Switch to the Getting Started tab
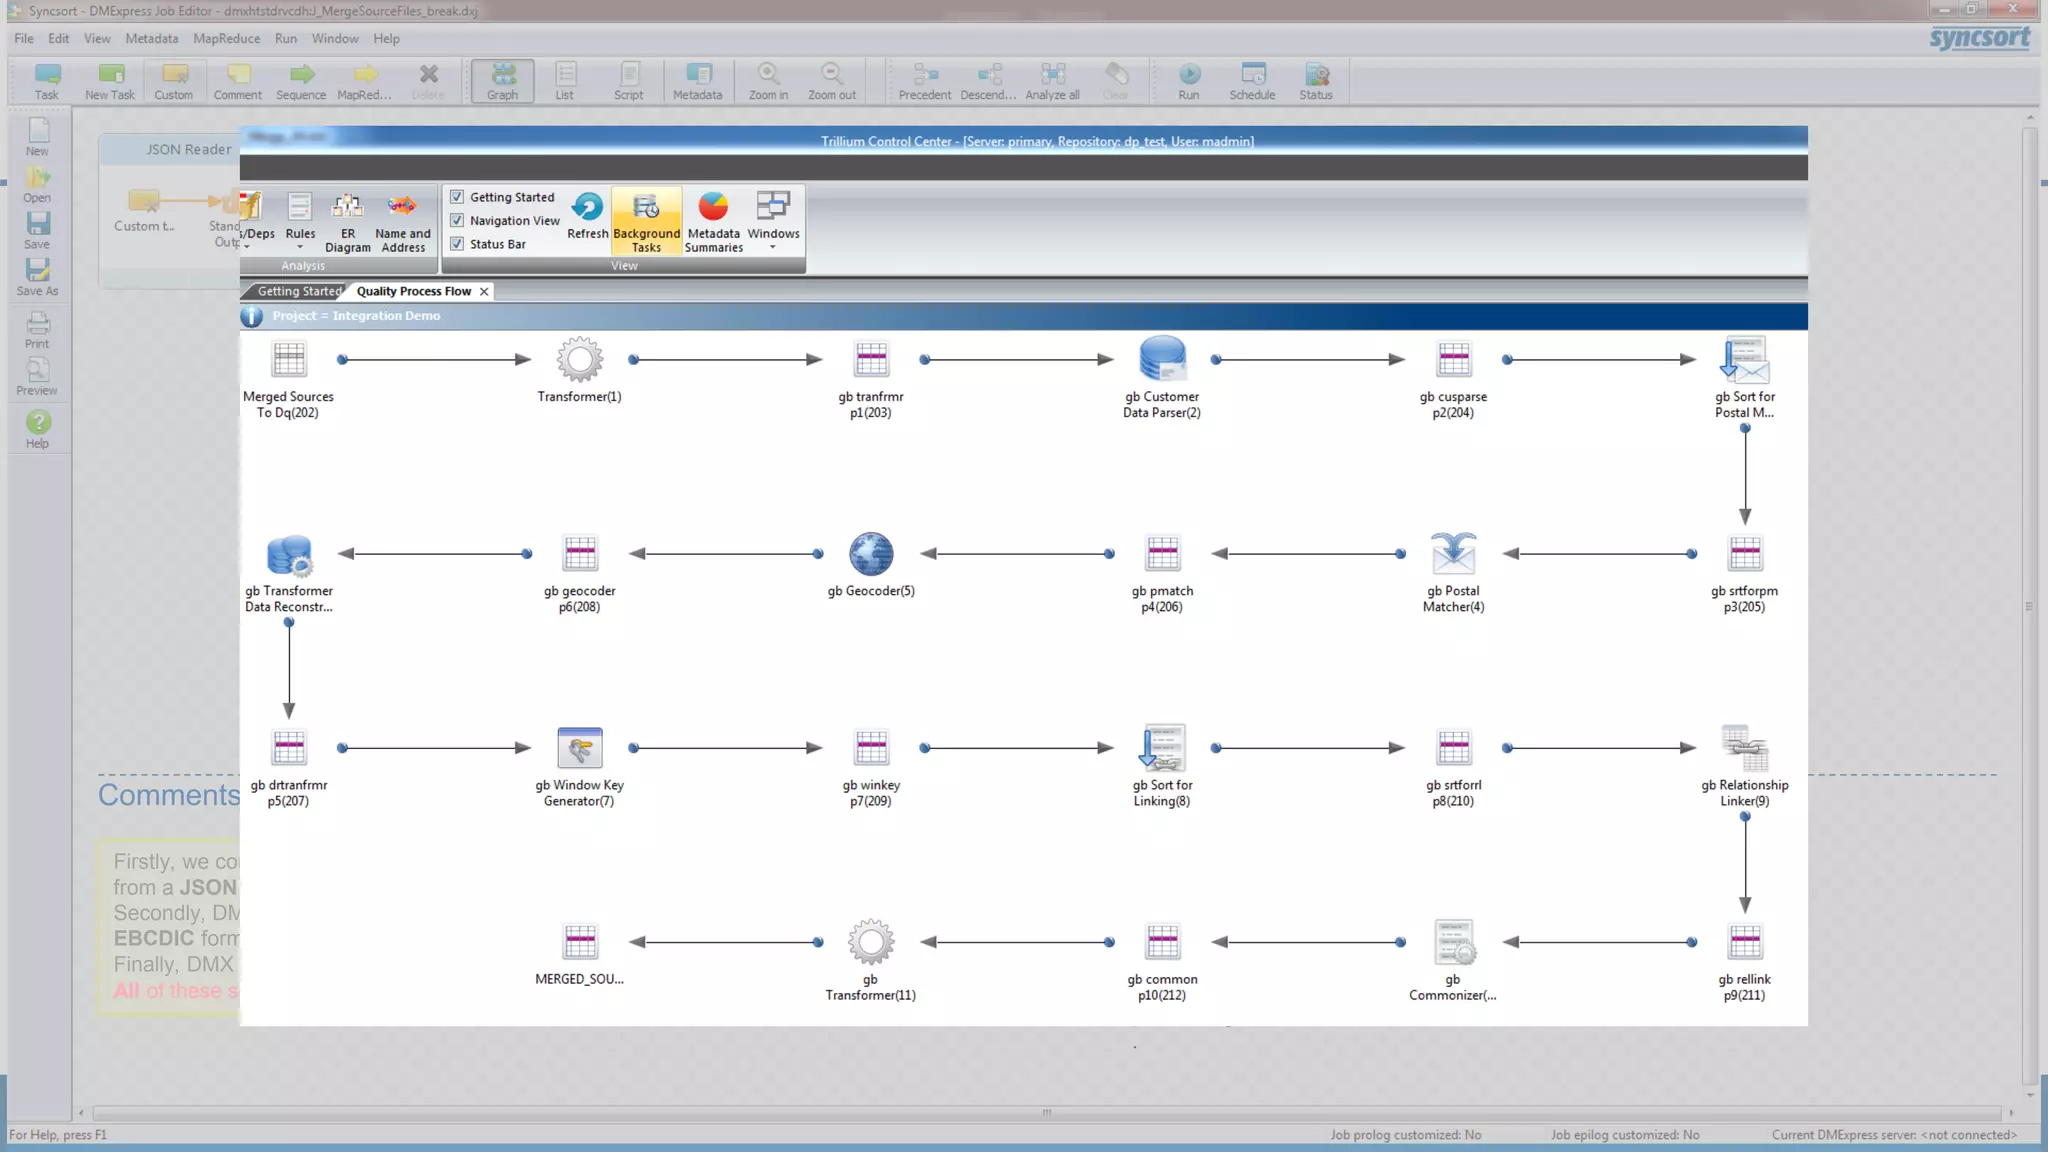Image resolution: width=2048 pixels, height=1152 pixels. tap(298, 291)
